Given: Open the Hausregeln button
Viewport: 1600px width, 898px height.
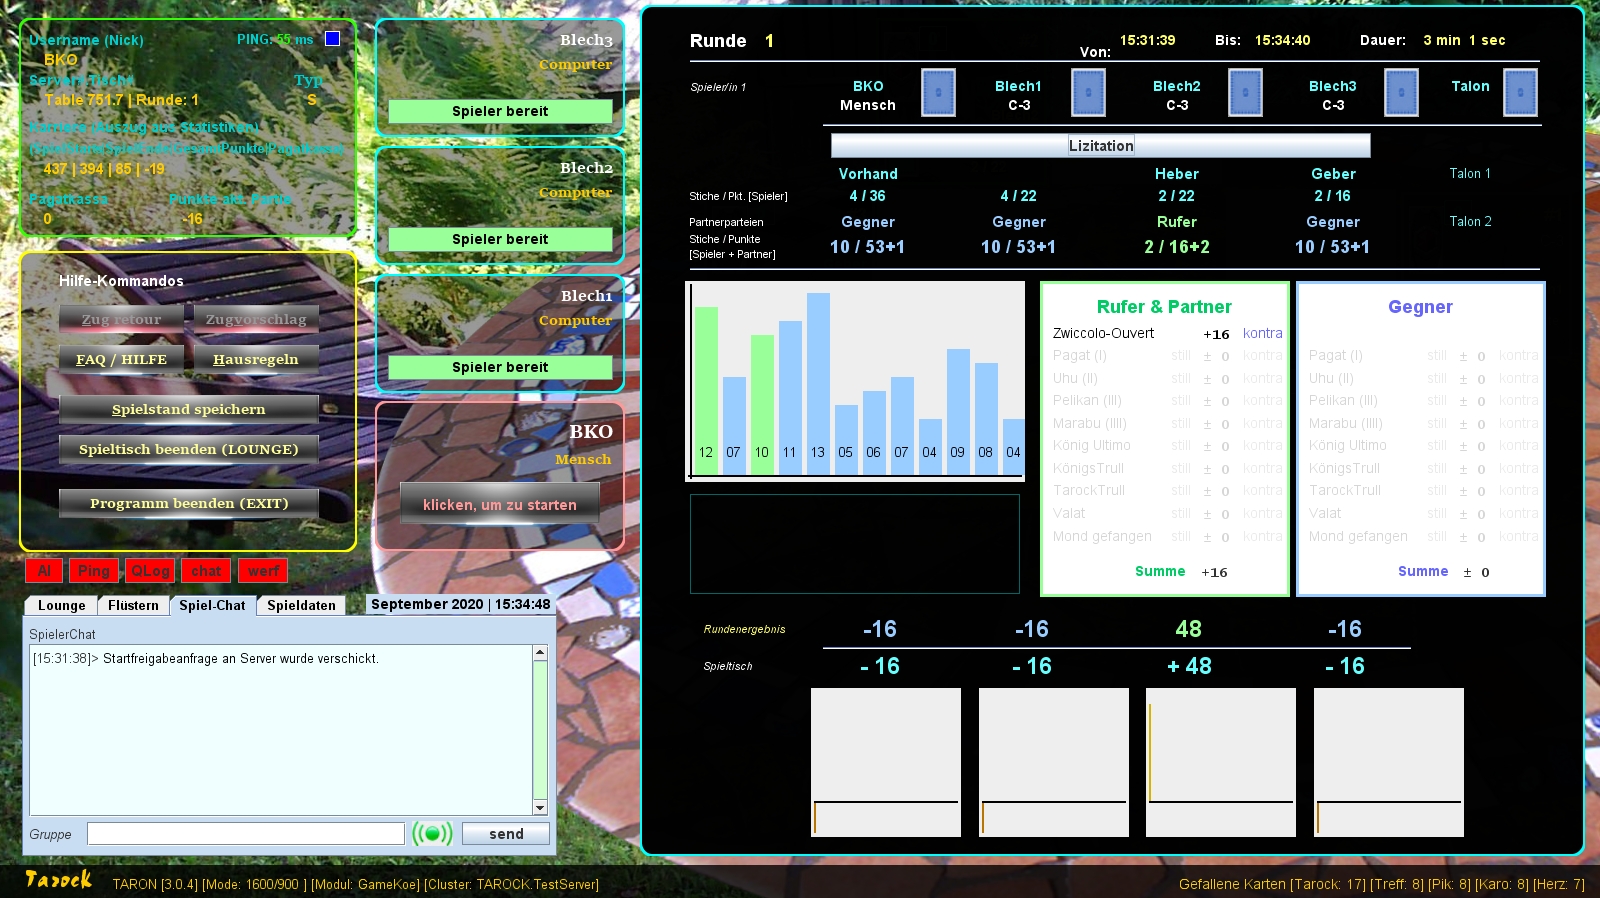Looking at the screenshot, I should coord(256,359).
